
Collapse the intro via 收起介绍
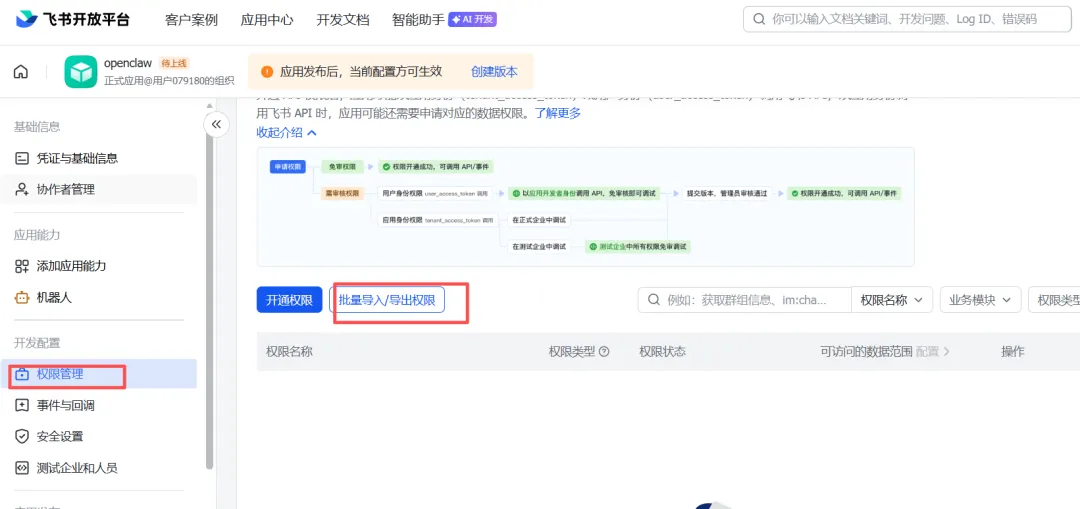pyautogui.click(x=287, y=132)
